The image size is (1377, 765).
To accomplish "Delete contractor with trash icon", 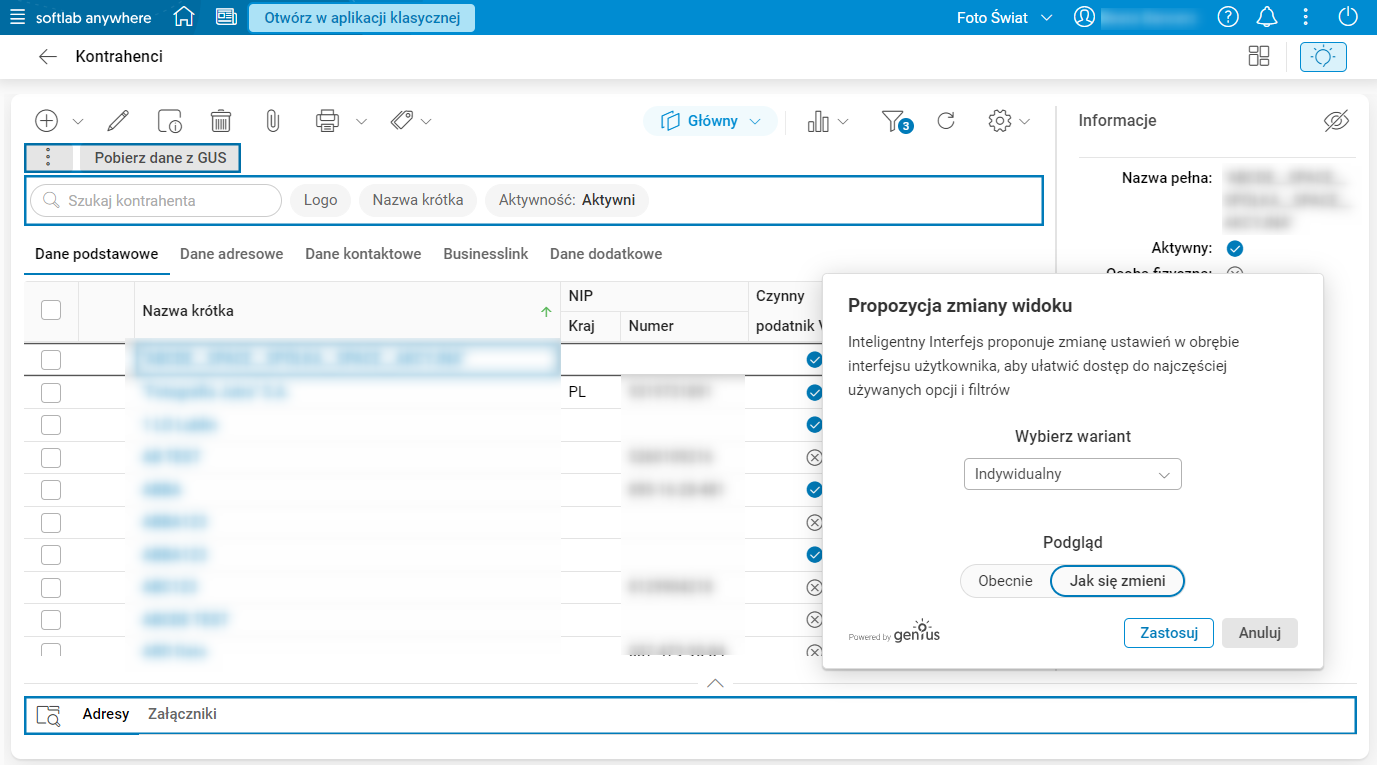I will pyautogui.click(x=221, y=121).
